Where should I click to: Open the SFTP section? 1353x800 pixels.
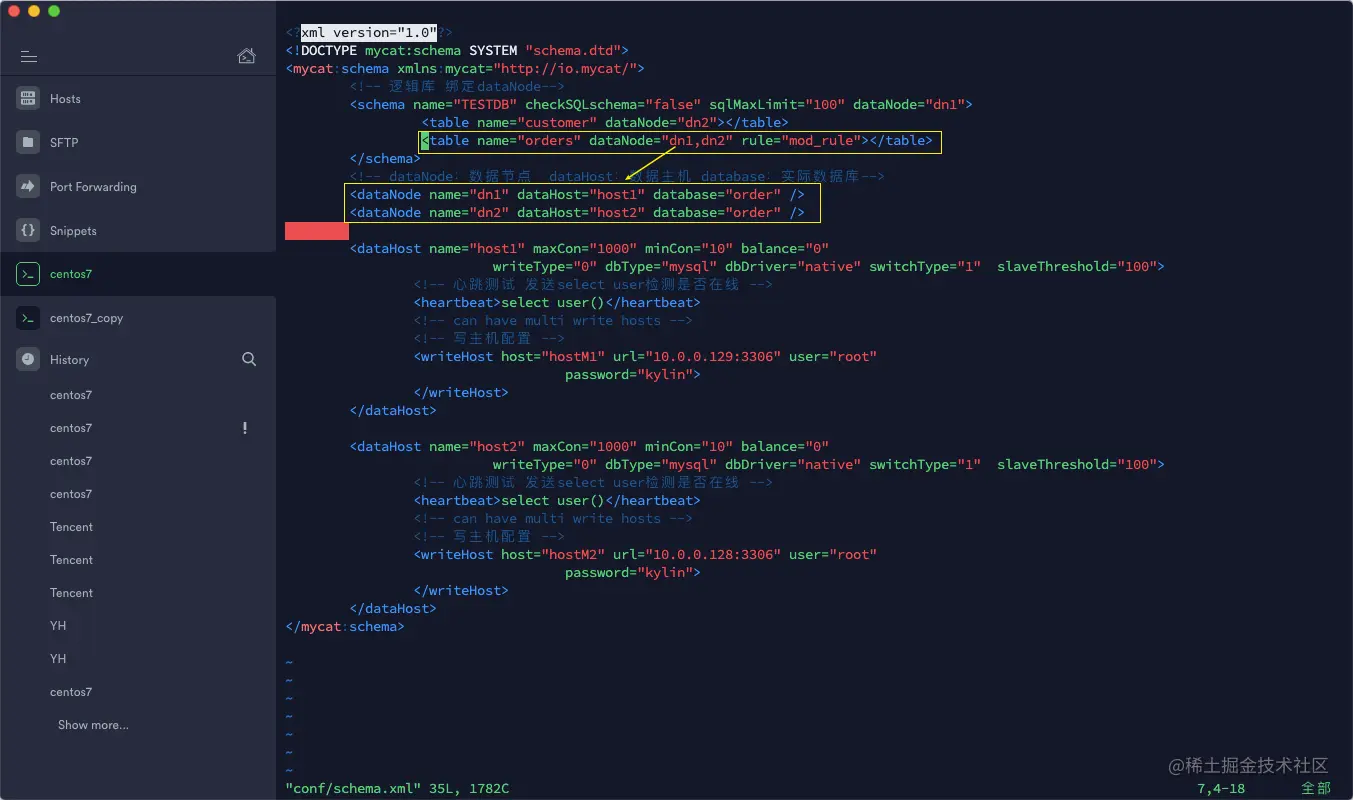[138, 143]
